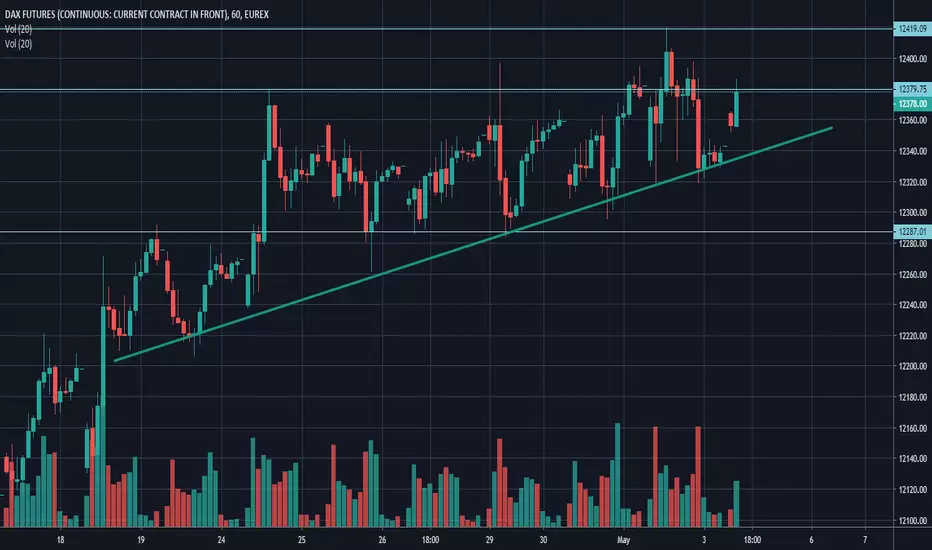Select the top horizontal line at 12419

click(x=446, y=29)
